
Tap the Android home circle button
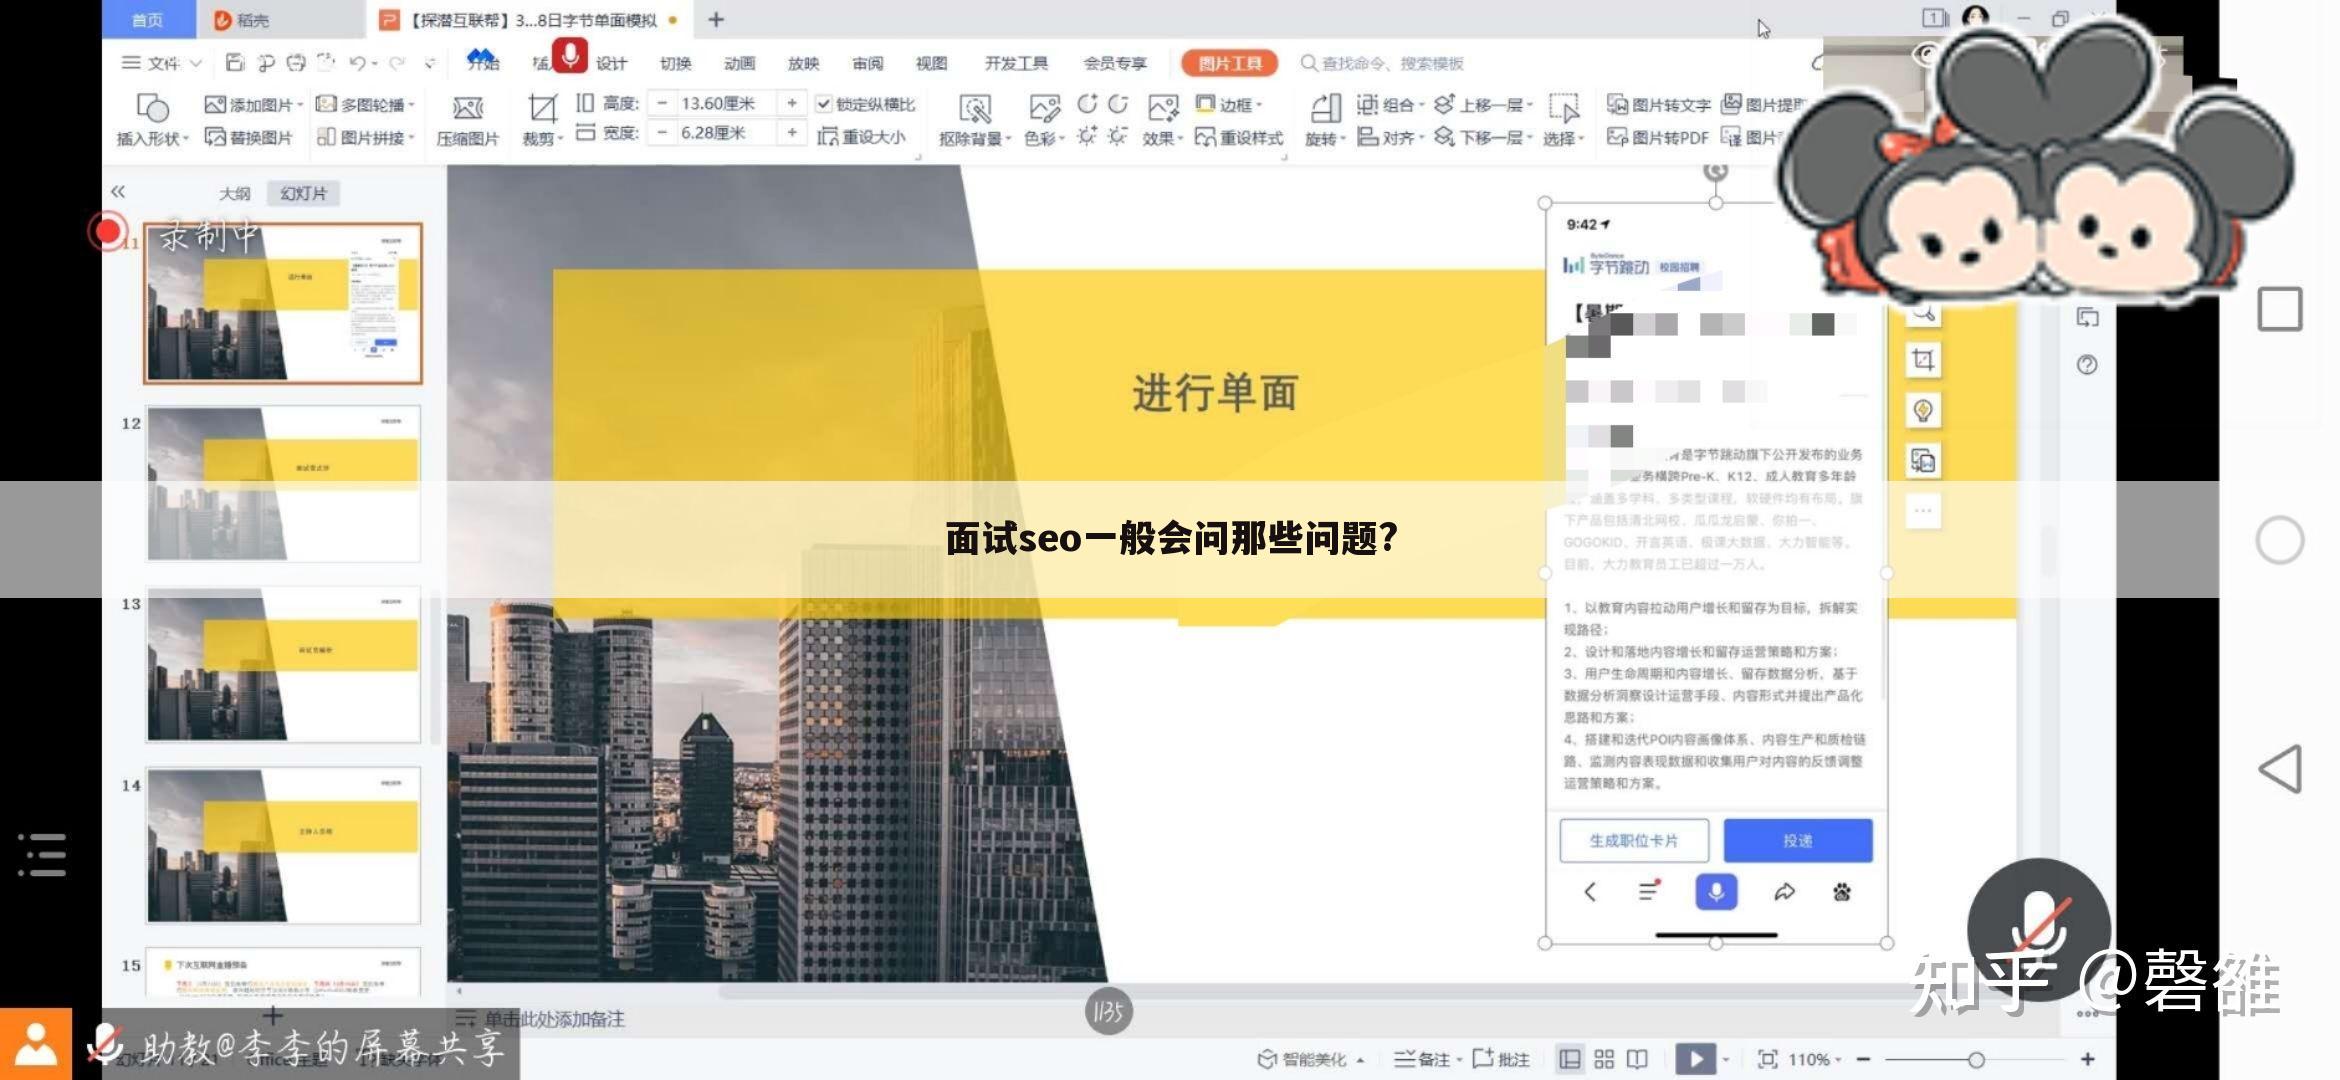click(x=2280, y=540)
